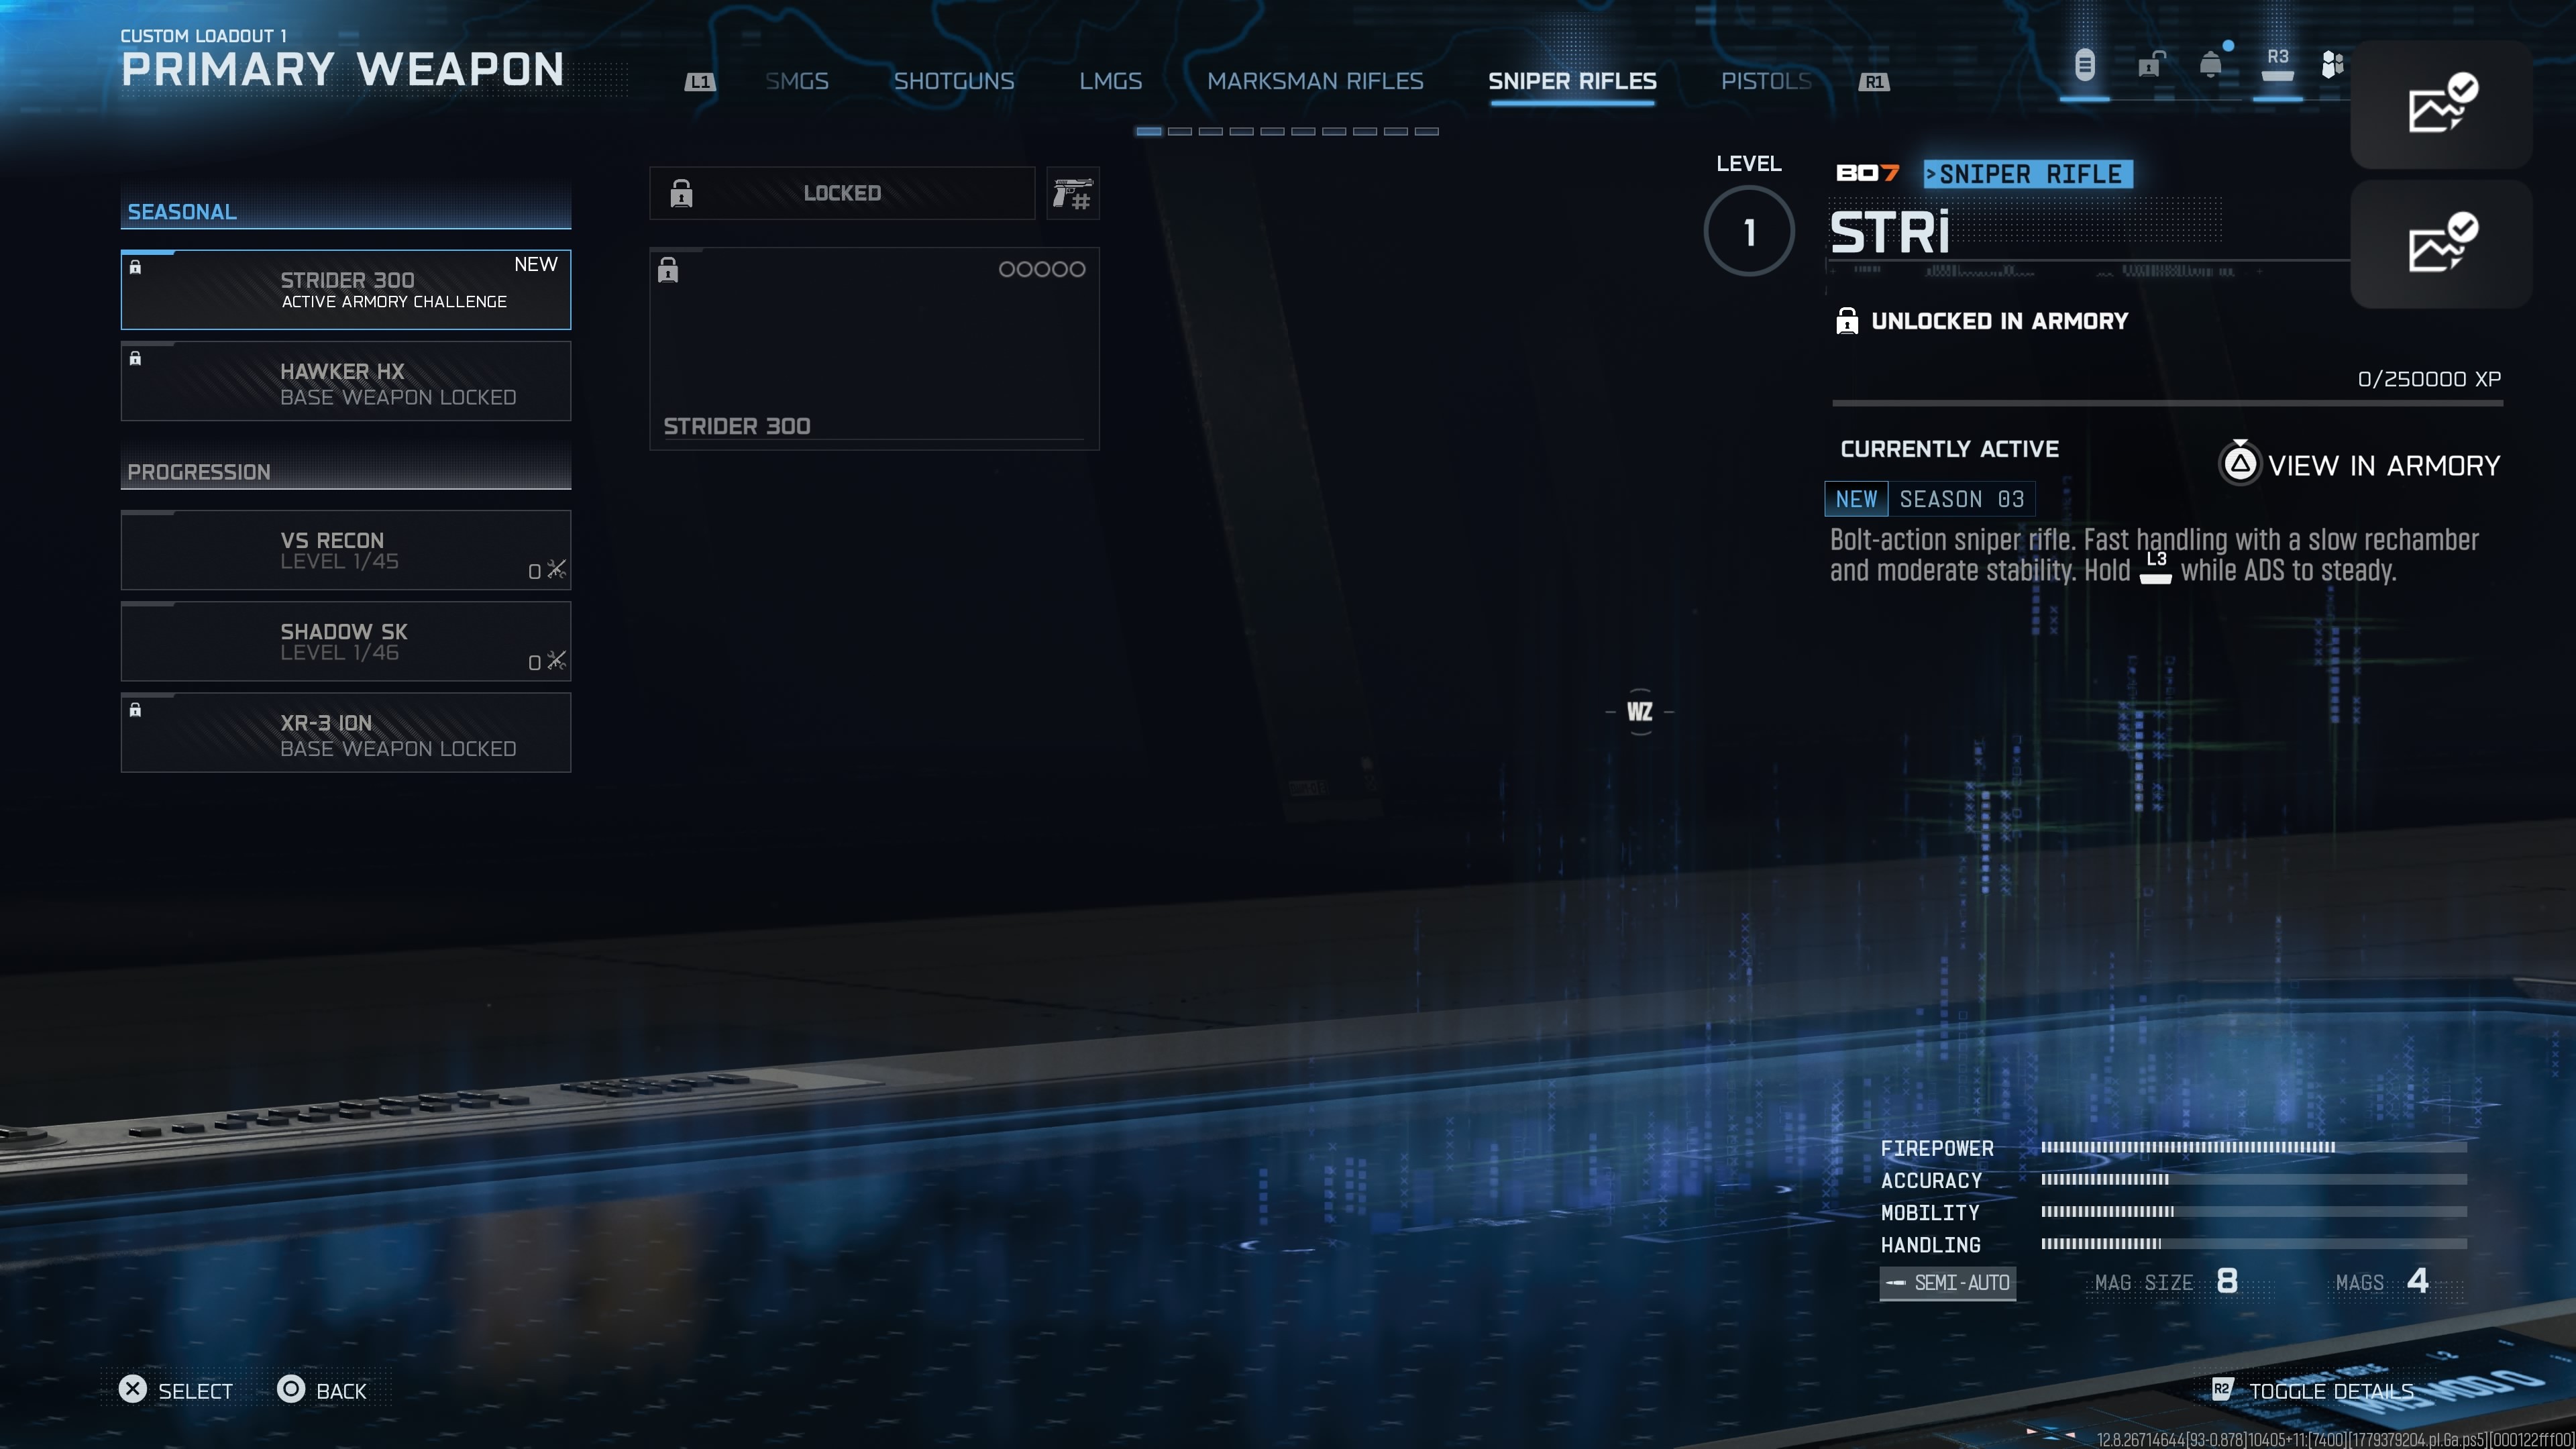Image resolution: width=2576 pixels, height=1449 pixels.
Task: Click lock icon on XR-3 ION row
Action: point(135,710)
